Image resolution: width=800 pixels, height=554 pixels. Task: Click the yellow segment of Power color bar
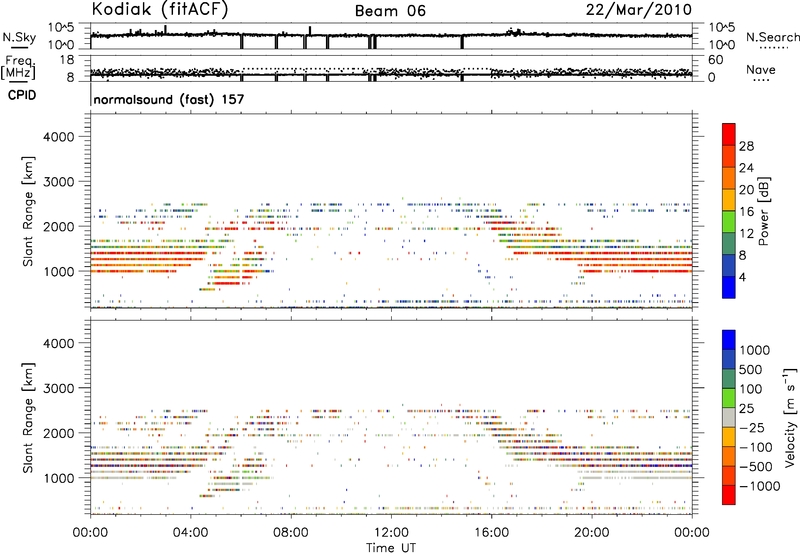click(x=729, y=199)
